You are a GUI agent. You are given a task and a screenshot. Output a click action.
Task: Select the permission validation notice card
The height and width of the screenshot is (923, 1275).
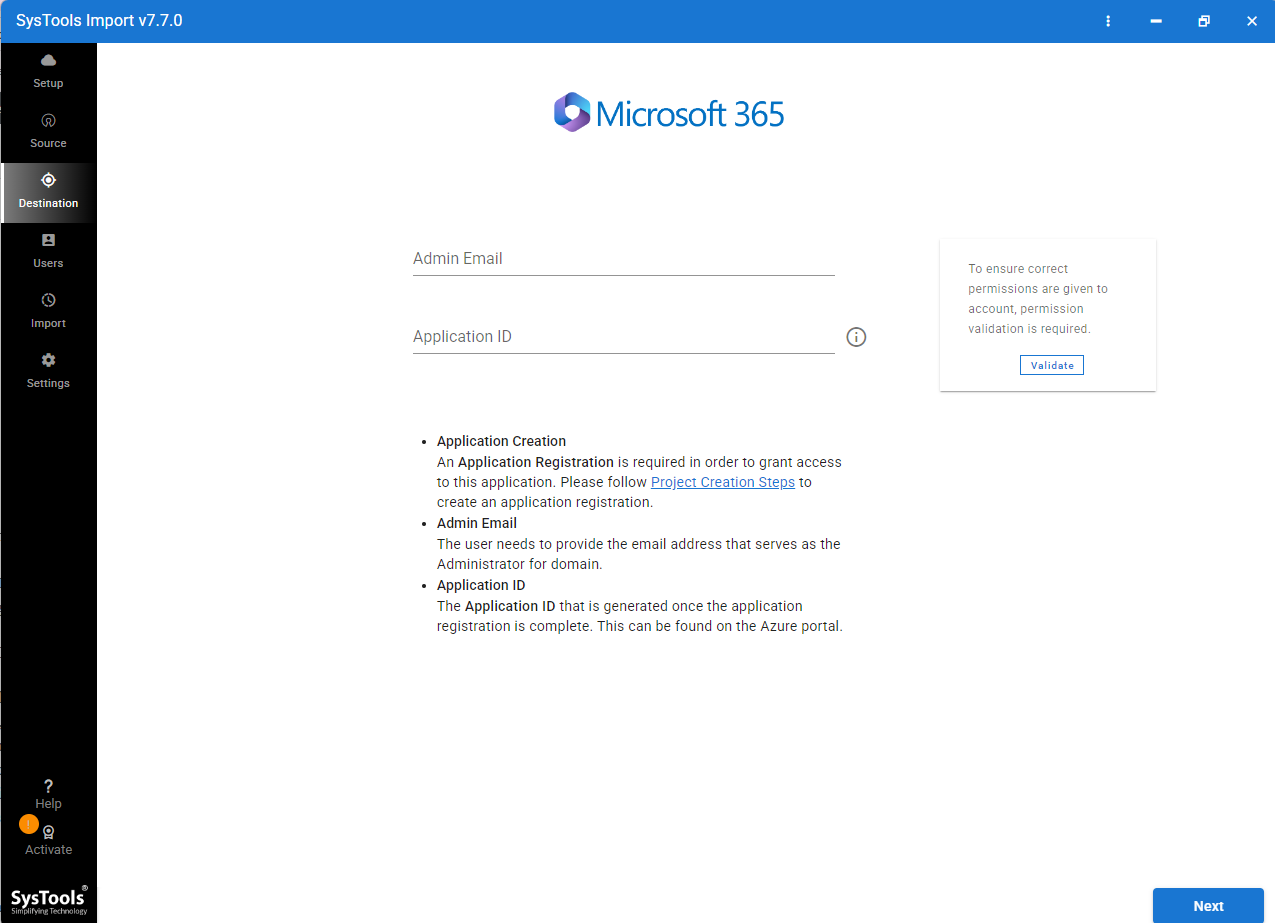[x=1047, y=314]
